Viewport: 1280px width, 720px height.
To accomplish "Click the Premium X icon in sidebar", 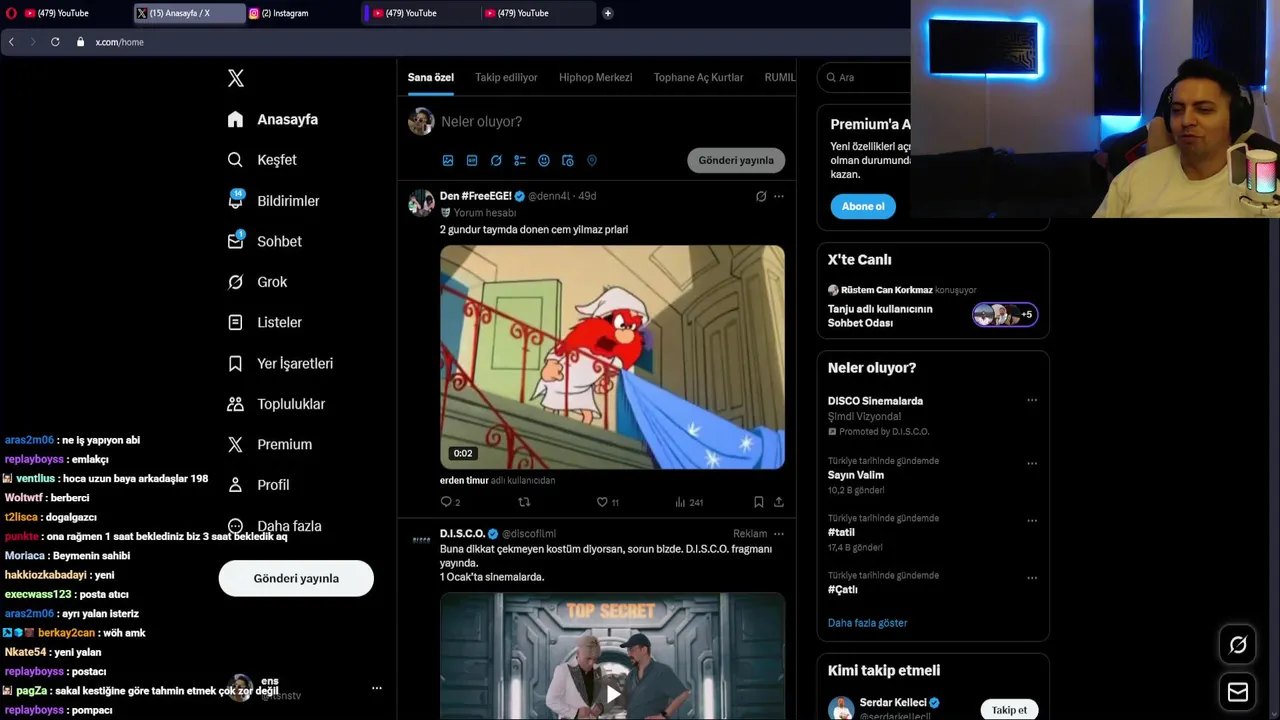I will click(x=235, y=444).
